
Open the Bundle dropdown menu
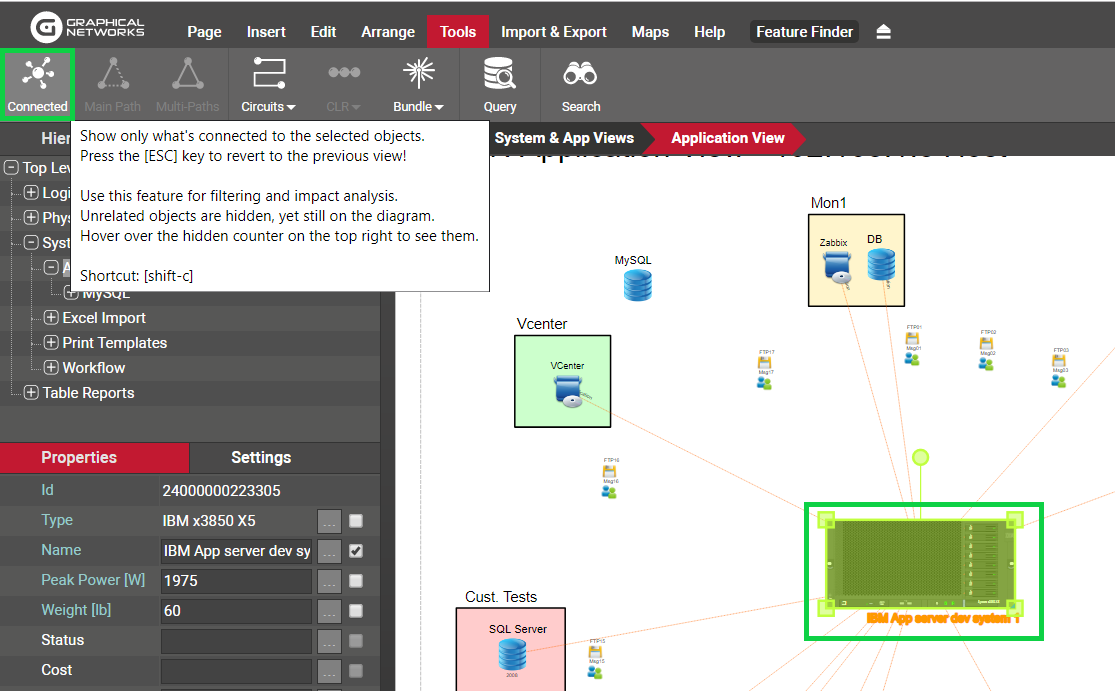[x=418, y=85]
